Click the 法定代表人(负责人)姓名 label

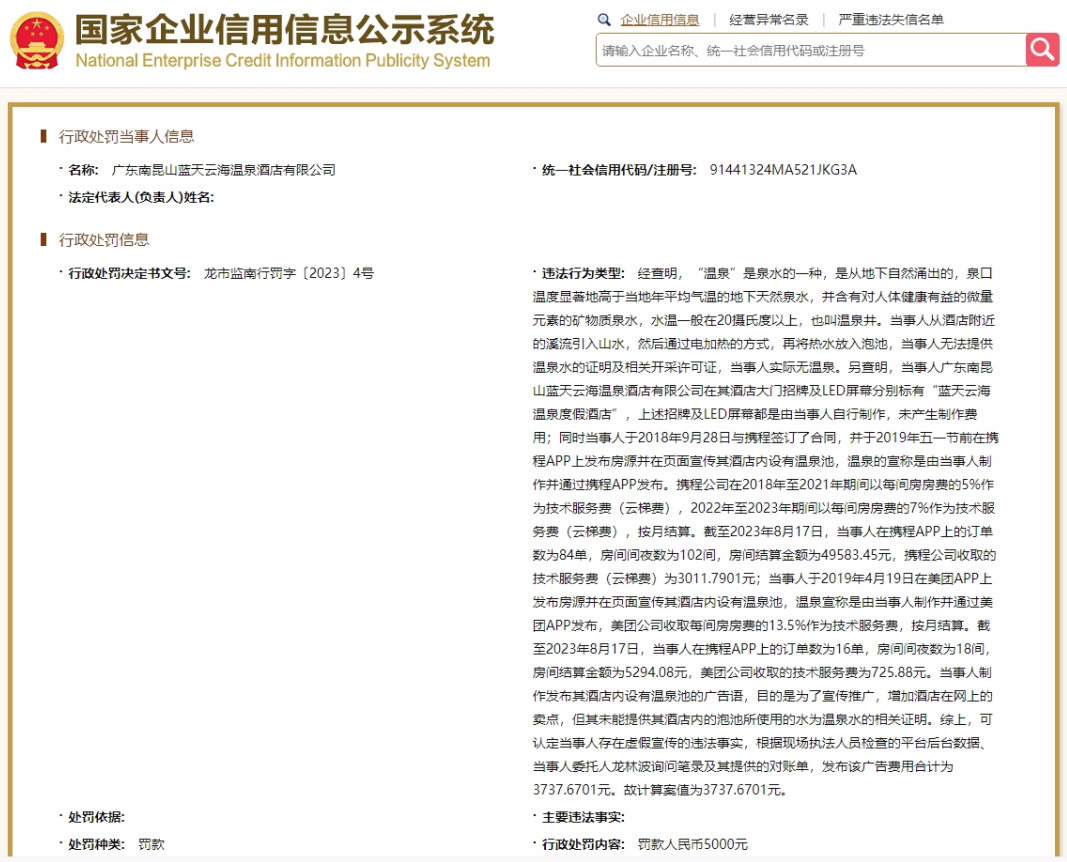[x=141, y=197]
